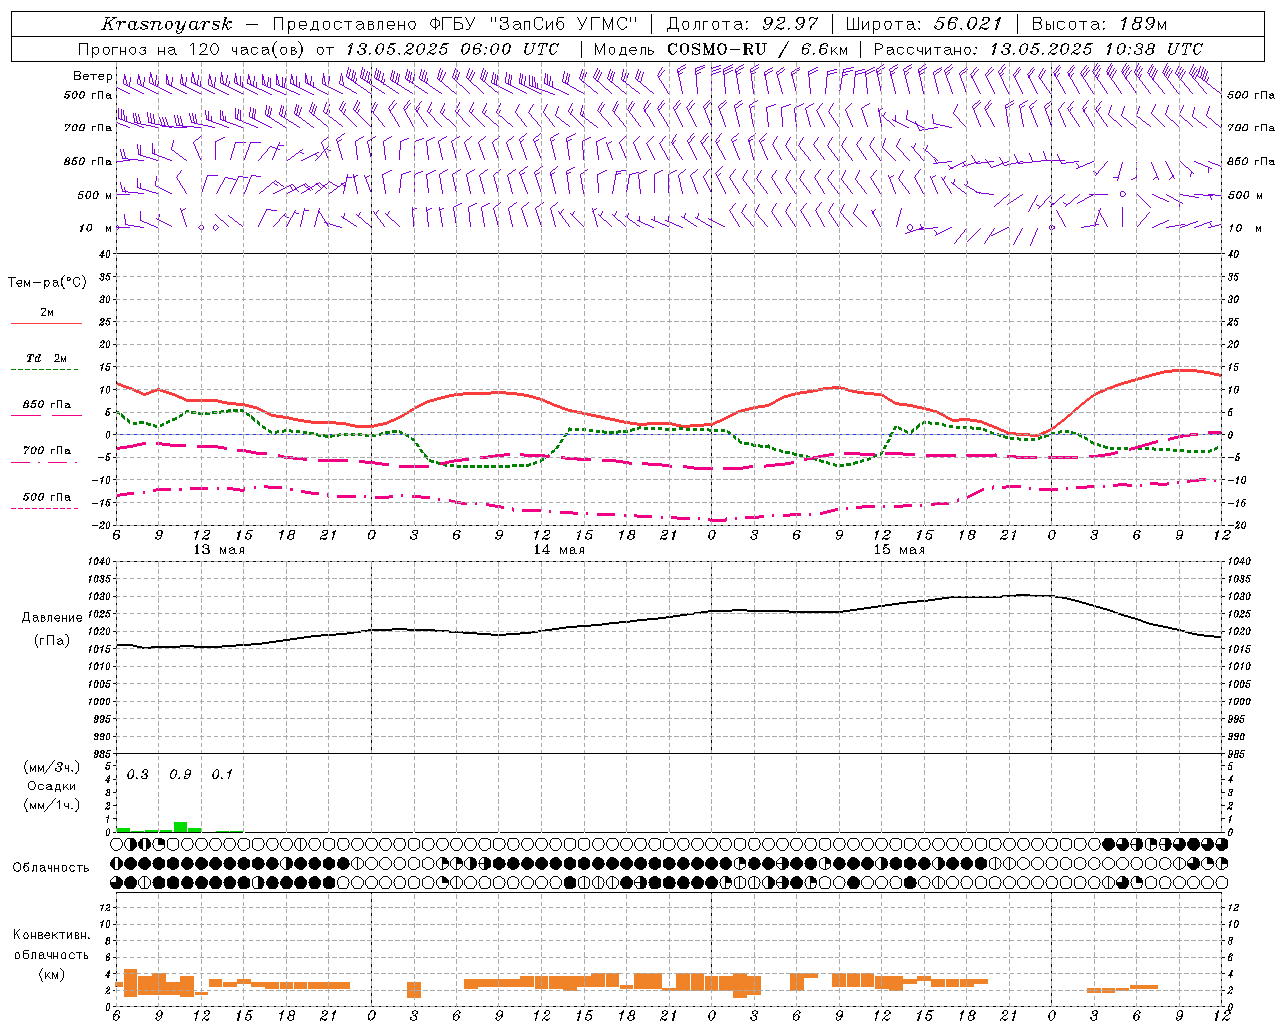Click the Широта: 56.021 latitude value
Viewport: 1280px width, 1024px height.
[923, 24]
